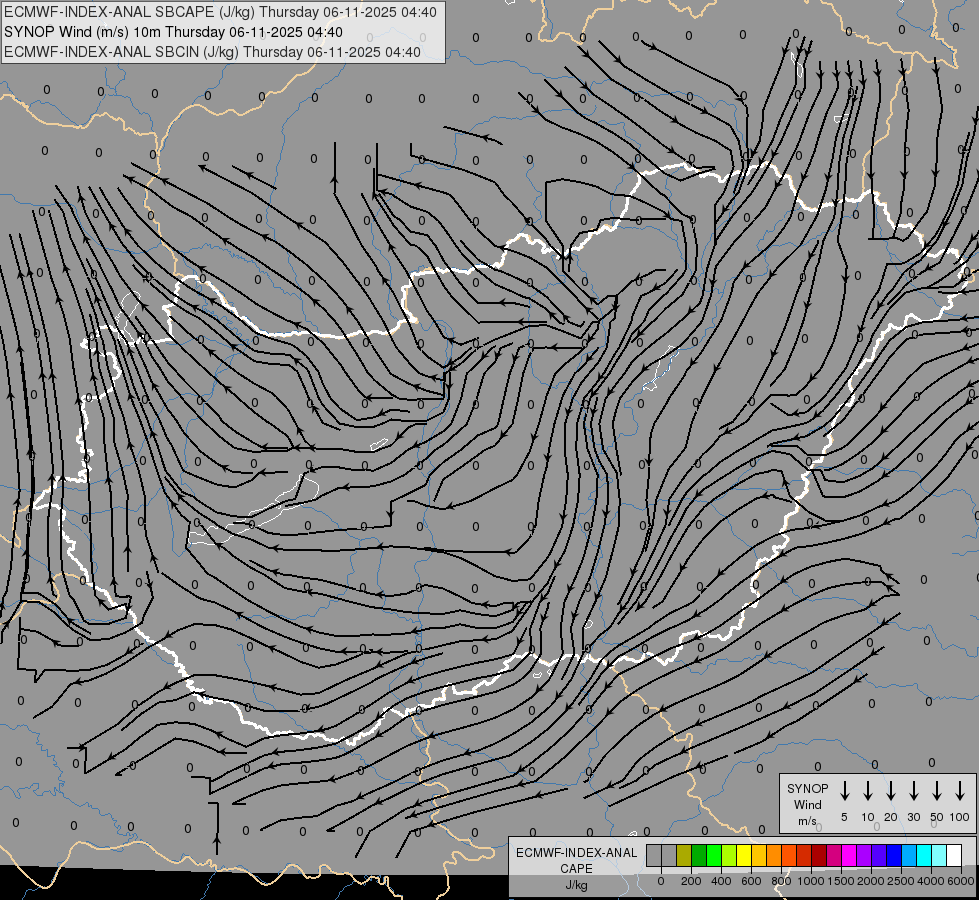Click the '20' speed value in the wind legend
Screen dimensions: 979x900
pos(890,817)
